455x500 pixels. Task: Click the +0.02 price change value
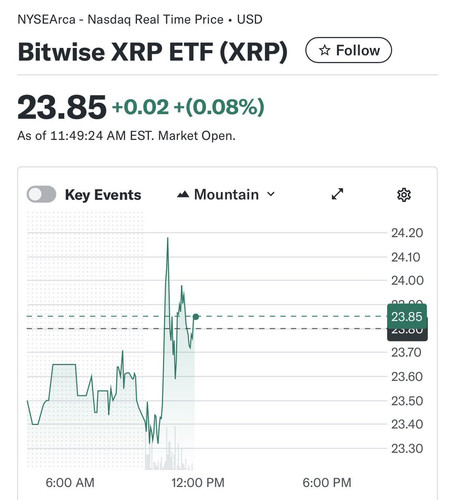(141, 107)
